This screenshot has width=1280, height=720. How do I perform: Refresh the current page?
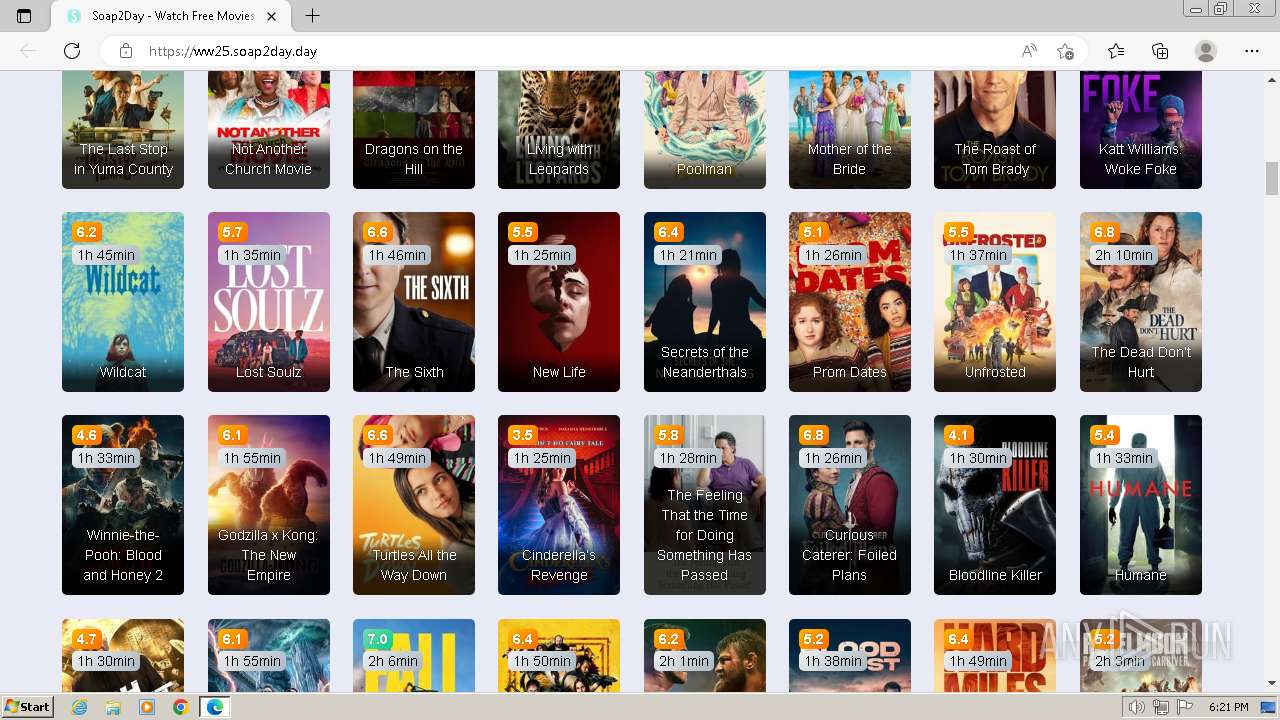(x=72, y=51)
